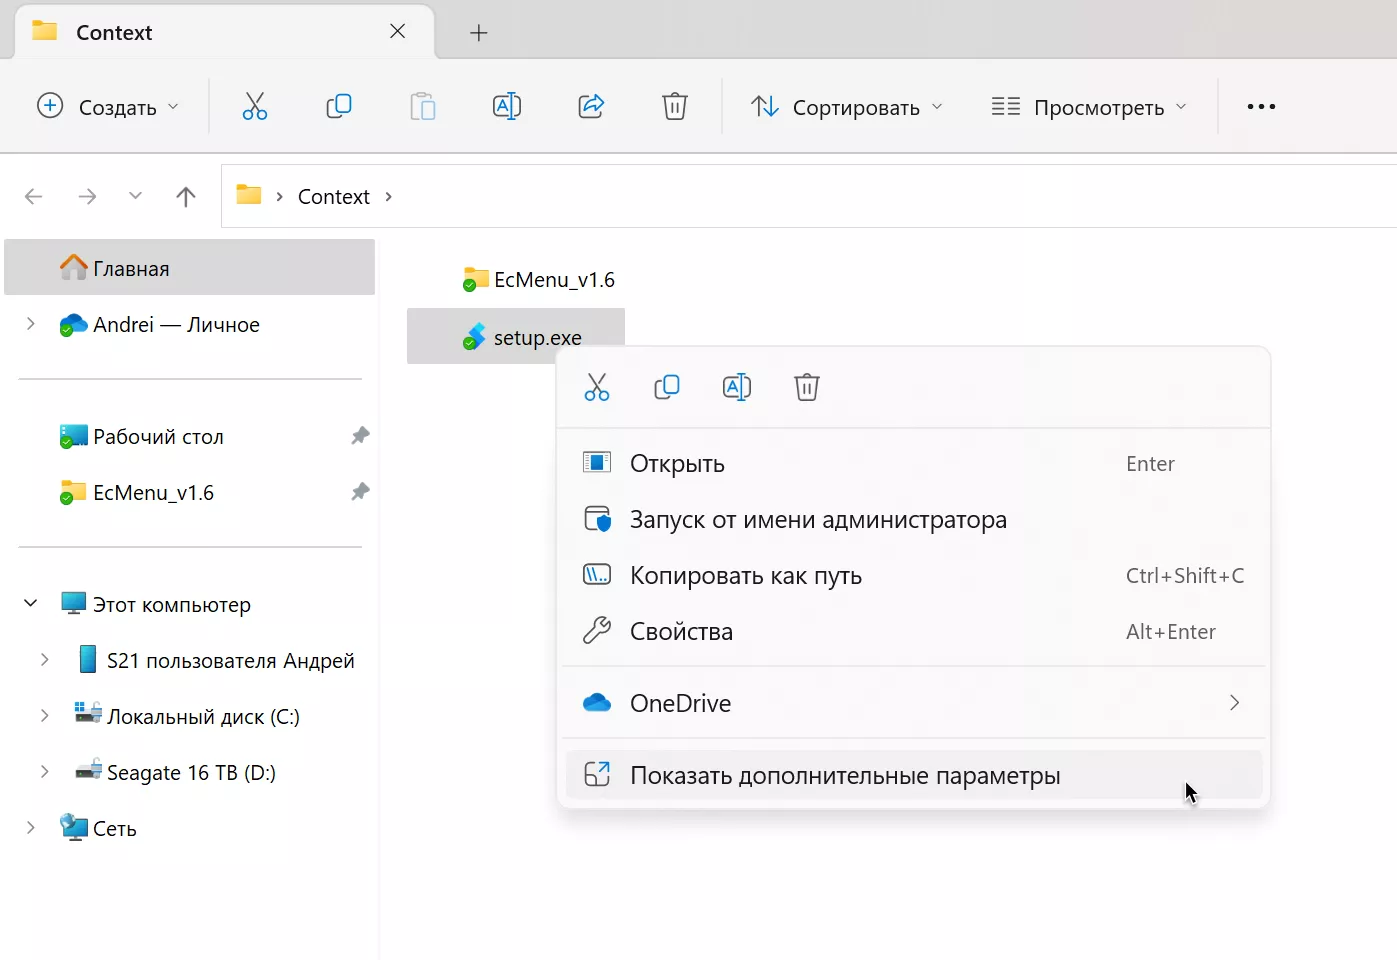The height and width of the screenshot is (960, 1397).
Task: Choose Запуск от имени администратора
Action: pos(914,519)
